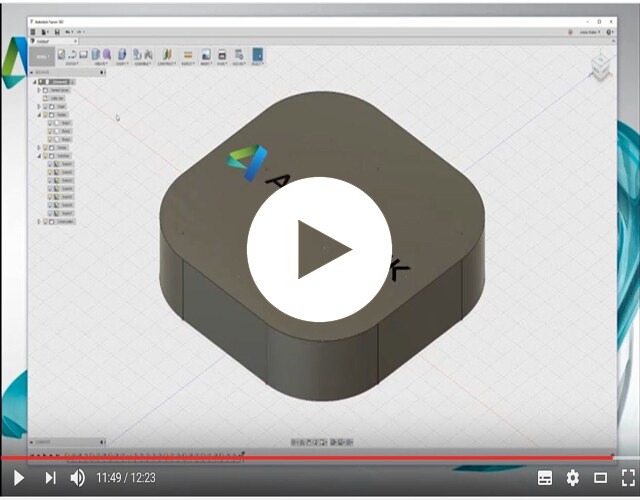640x500 pixels.
Task: Toggle the Bodies folder lightbulb
Action: click(x=46, y=115)
